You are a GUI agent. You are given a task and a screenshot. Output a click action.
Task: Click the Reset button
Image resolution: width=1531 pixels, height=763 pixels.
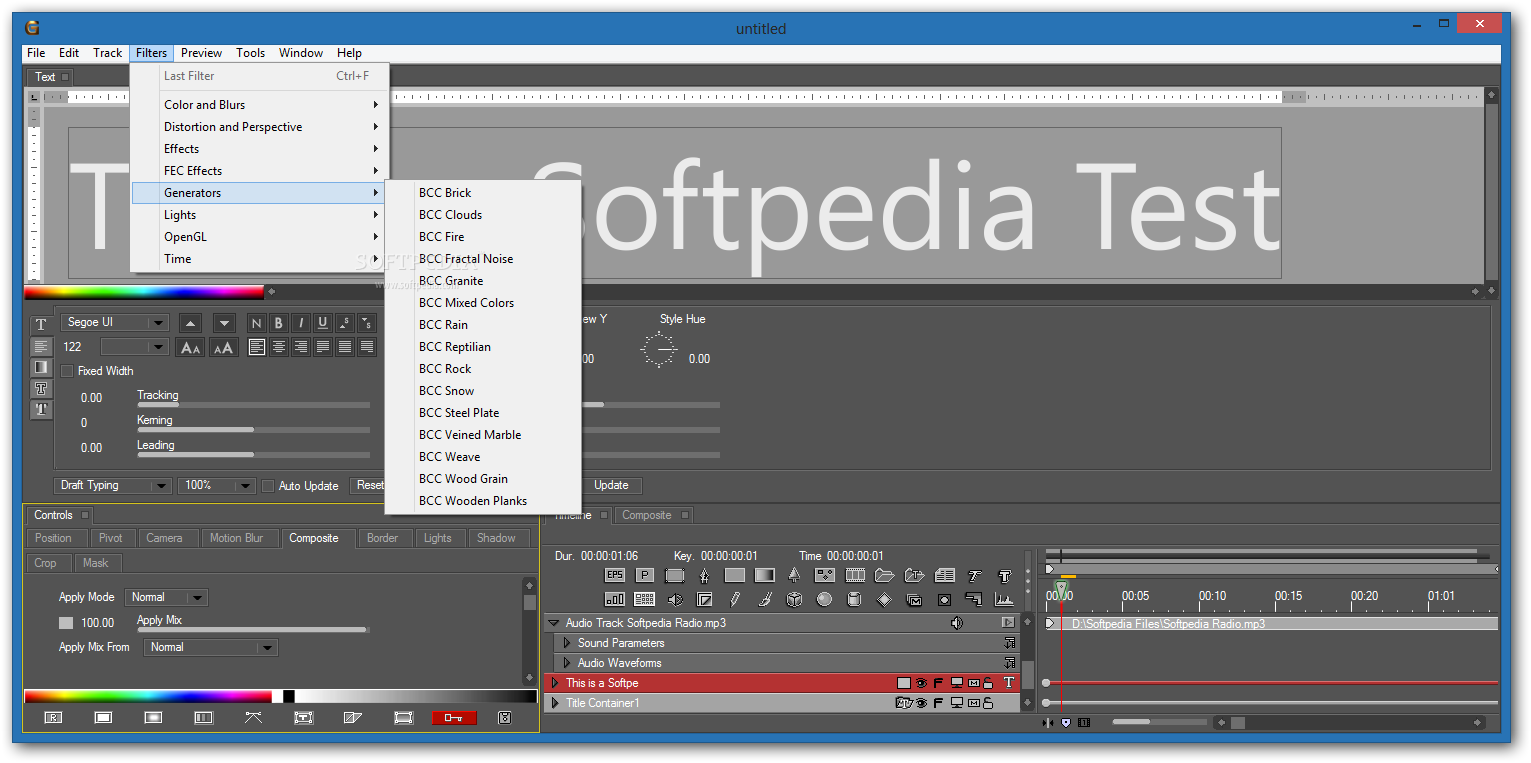point(369,485)
